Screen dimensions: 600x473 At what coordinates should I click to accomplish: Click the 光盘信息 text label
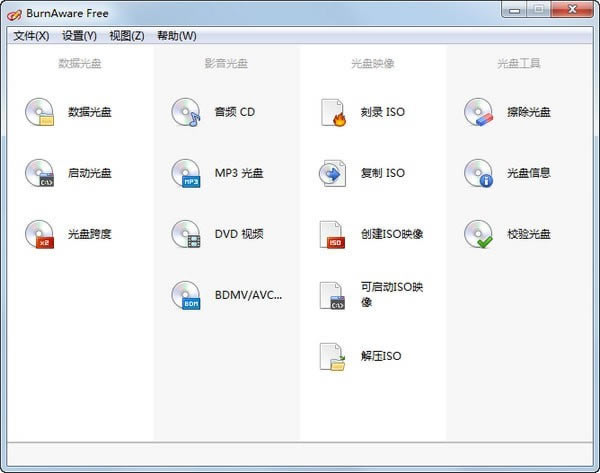click(529, 173)
